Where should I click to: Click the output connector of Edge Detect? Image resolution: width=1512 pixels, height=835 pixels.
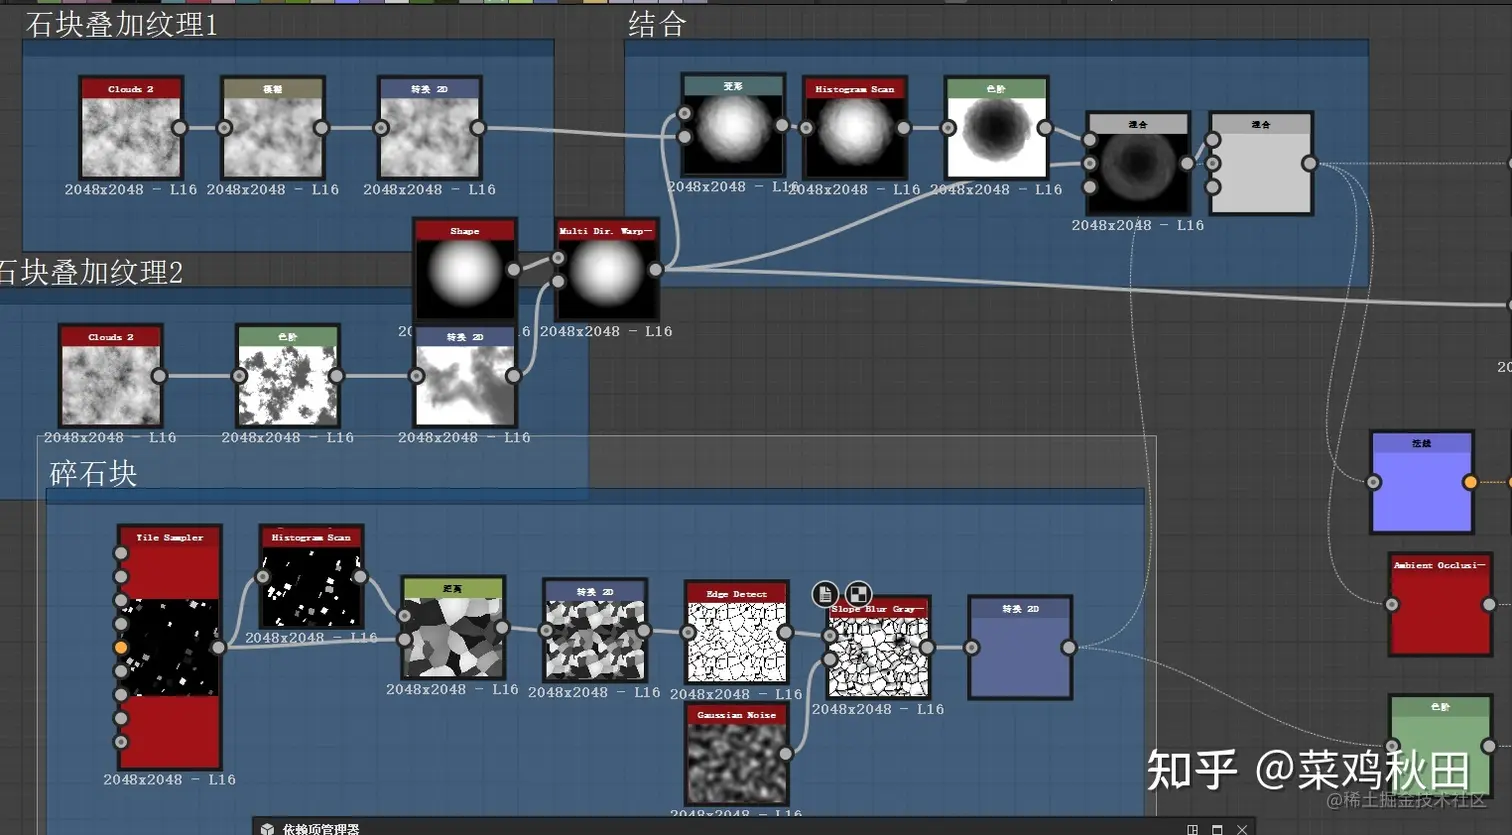tap(785, 632)
